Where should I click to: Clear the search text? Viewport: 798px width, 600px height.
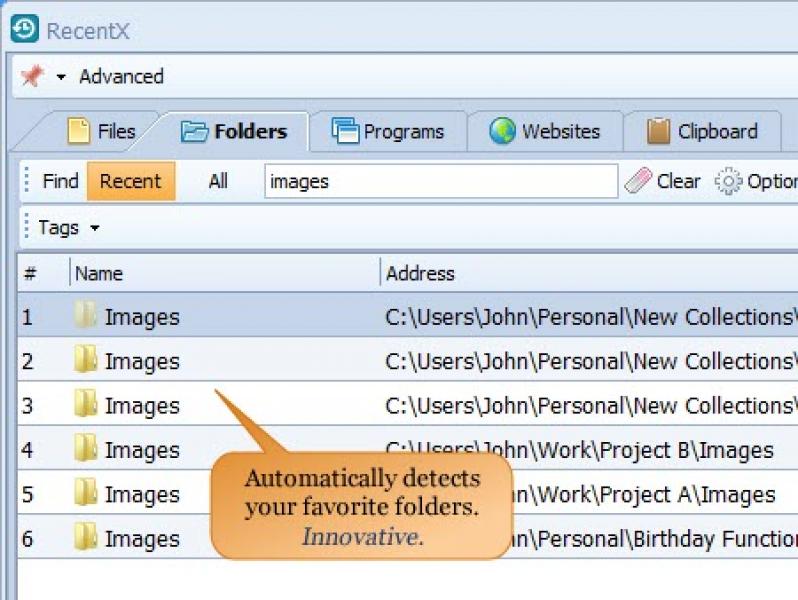click(x=663, y=181)
